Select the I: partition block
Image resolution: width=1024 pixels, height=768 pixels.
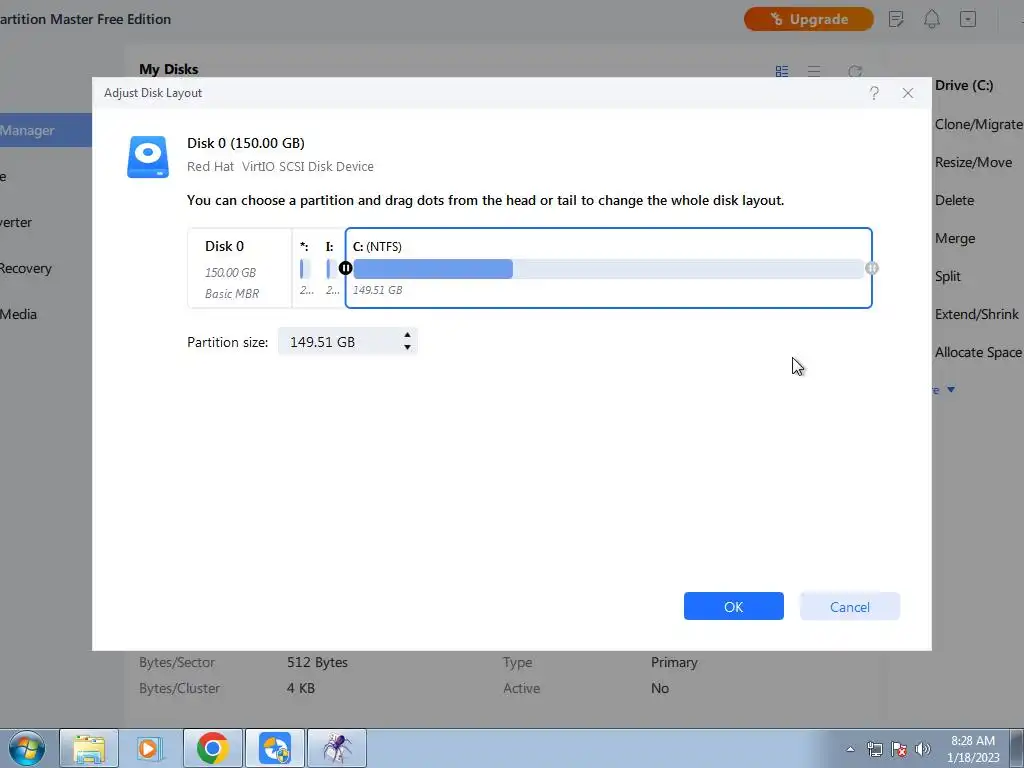[x=332, y=268]
